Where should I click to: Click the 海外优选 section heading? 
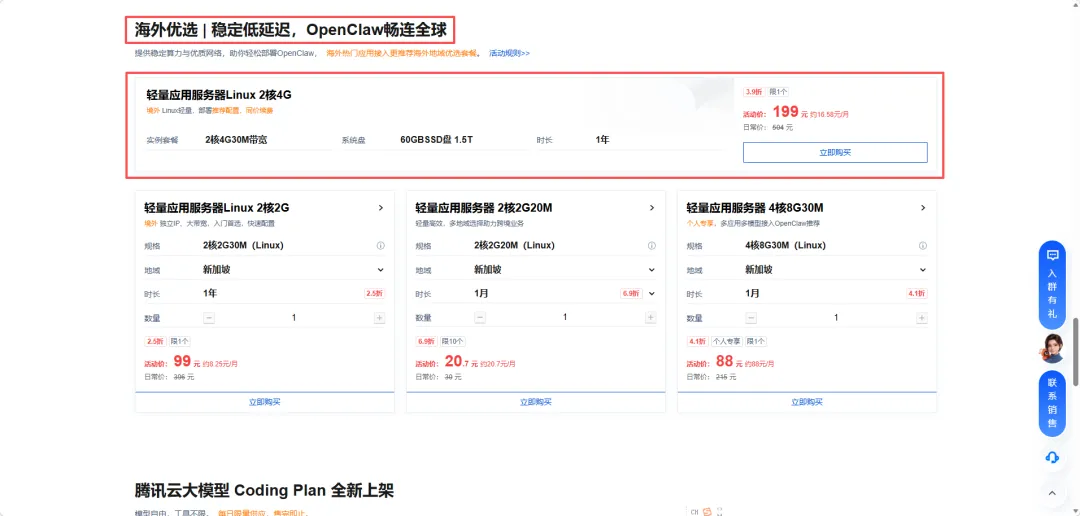click(291, 30)
